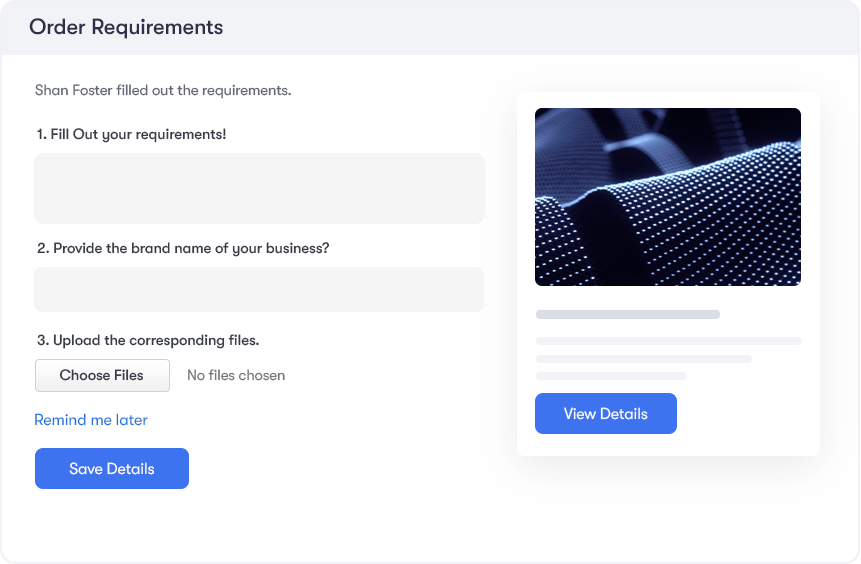The height and width of the screenshot is (564, 861).
Task: Save the order details
Action: [112, 469]
